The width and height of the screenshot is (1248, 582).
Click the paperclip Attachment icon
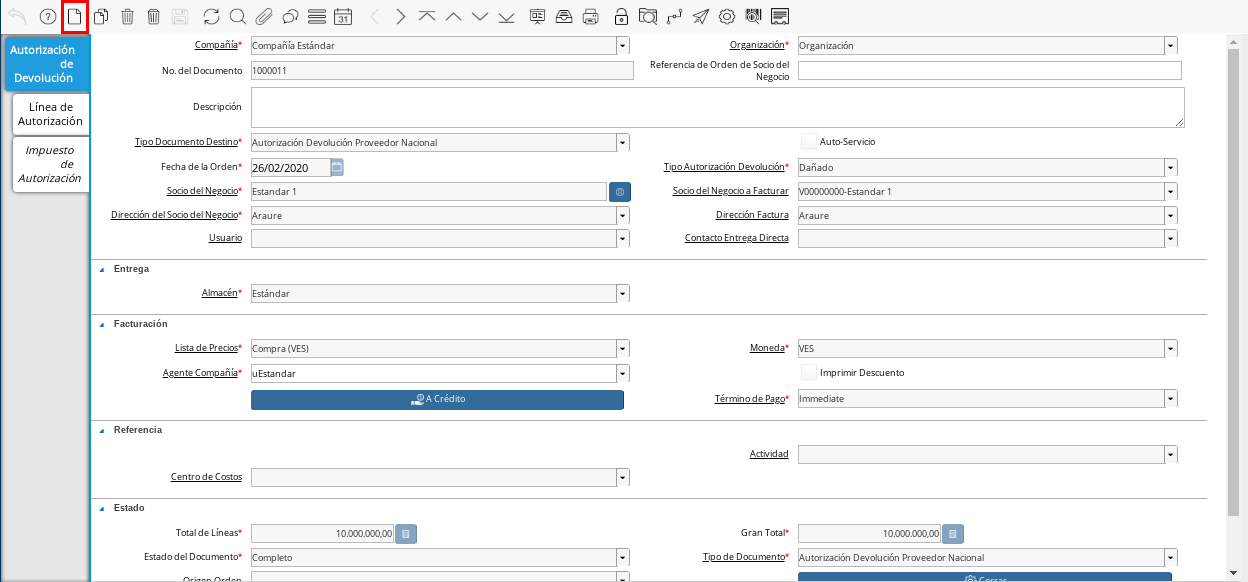(x=264, y=16)
